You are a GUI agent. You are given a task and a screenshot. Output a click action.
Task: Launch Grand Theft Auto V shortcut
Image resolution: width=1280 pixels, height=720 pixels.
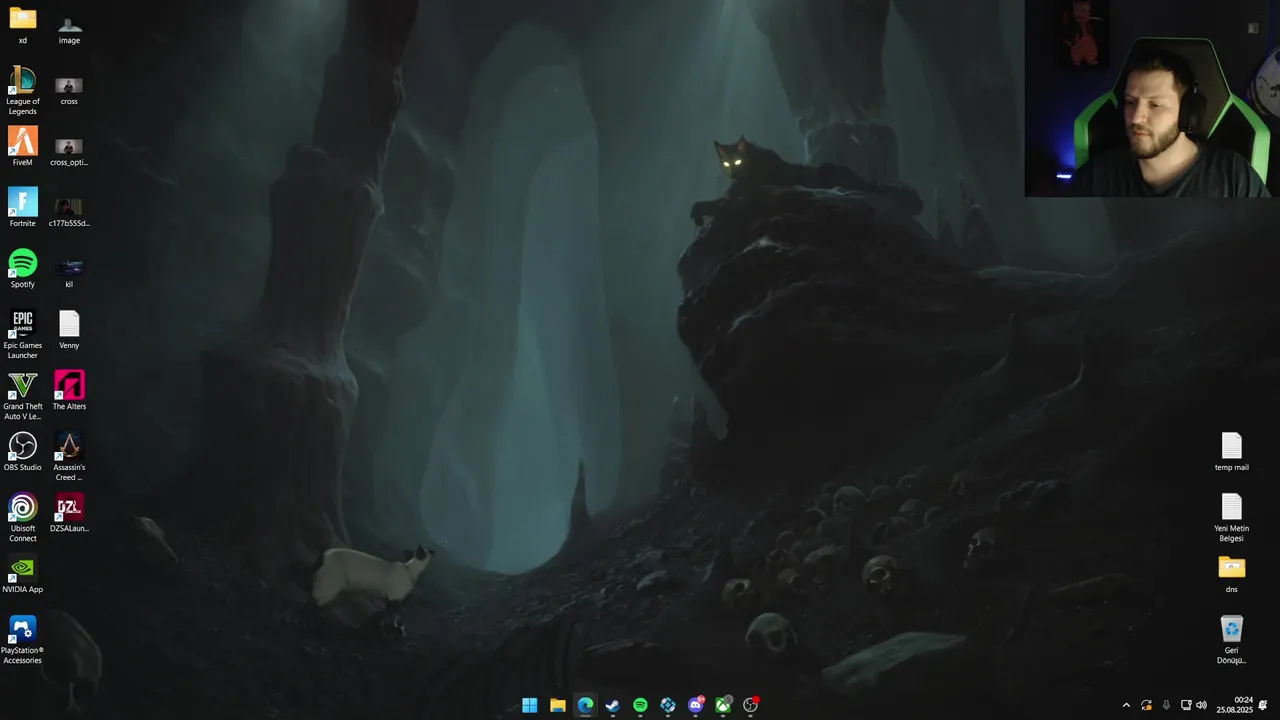[22, 396]
